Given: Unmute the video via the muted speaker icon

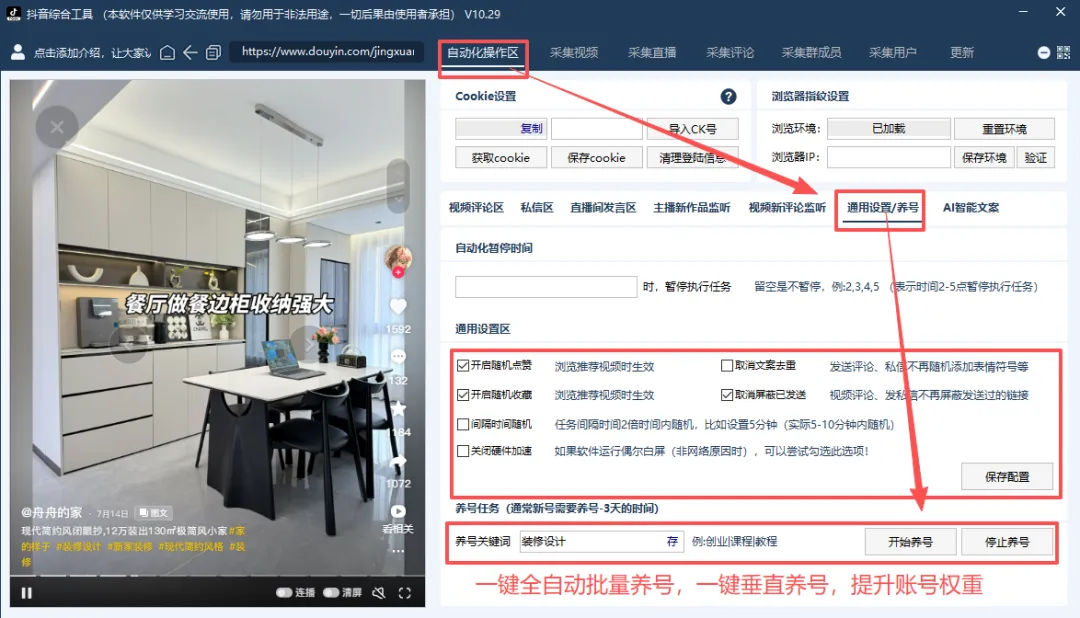Looking at the screenshot, I should (379, 592).
